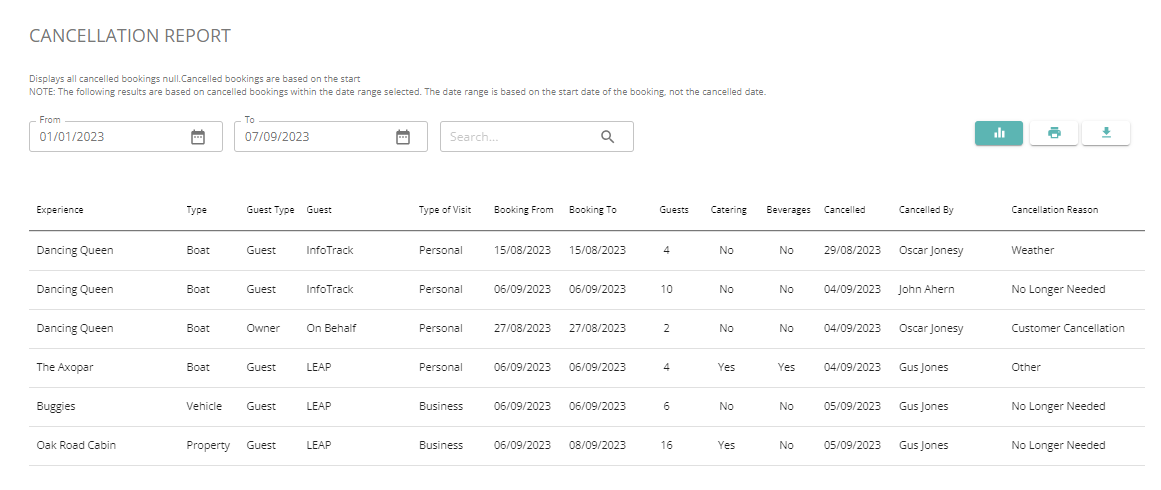
Task: Click the Weather cancellation reason cell
Action: pos(1032,250)
